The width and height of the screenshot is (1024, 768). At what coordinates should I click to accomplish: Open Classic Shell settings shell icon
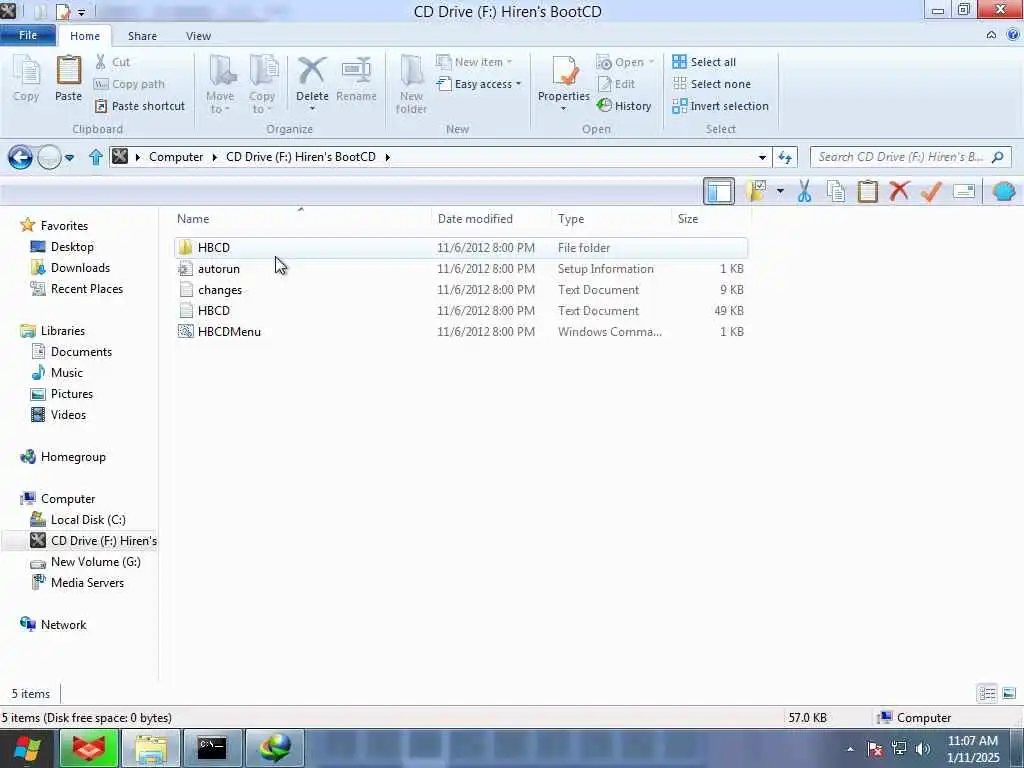pyautogui.click(x=1004, y=191)
